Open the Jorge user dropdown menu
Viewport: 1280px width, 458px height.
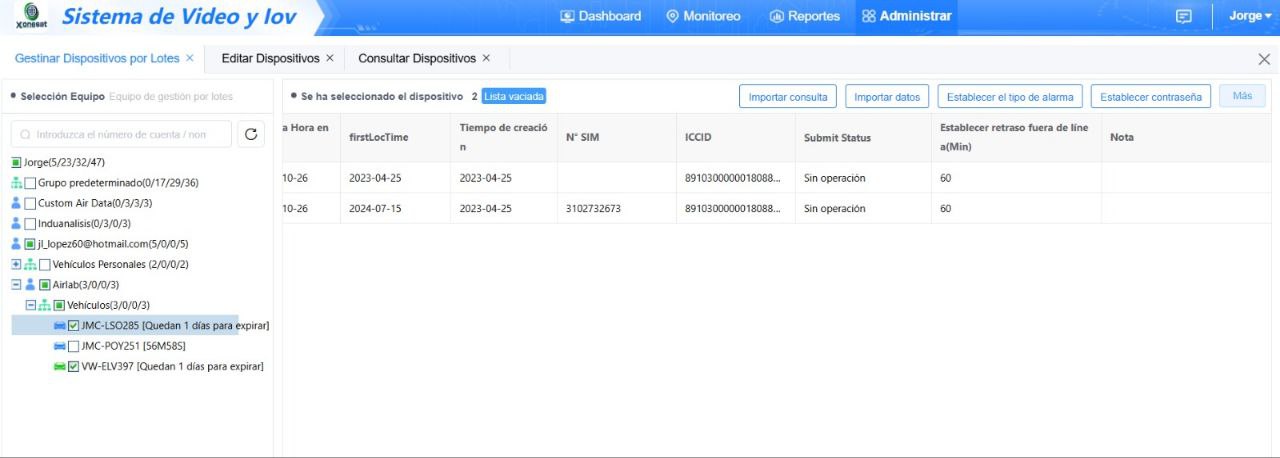pyautogui.click(x=1250, y=16)
